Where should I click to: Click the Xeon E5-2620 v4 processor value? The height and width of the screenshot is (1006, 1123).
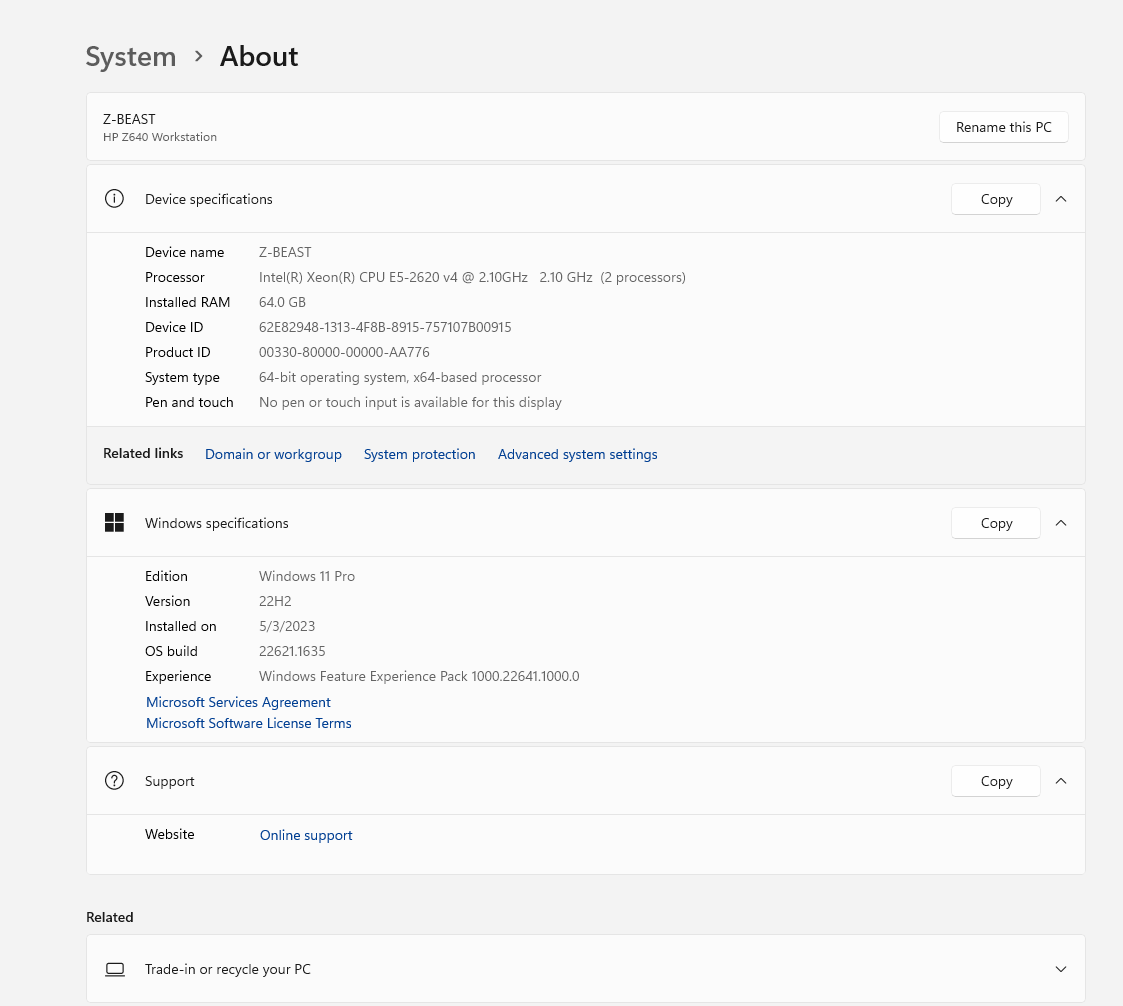pyautogui.click(x=472, y=277)
